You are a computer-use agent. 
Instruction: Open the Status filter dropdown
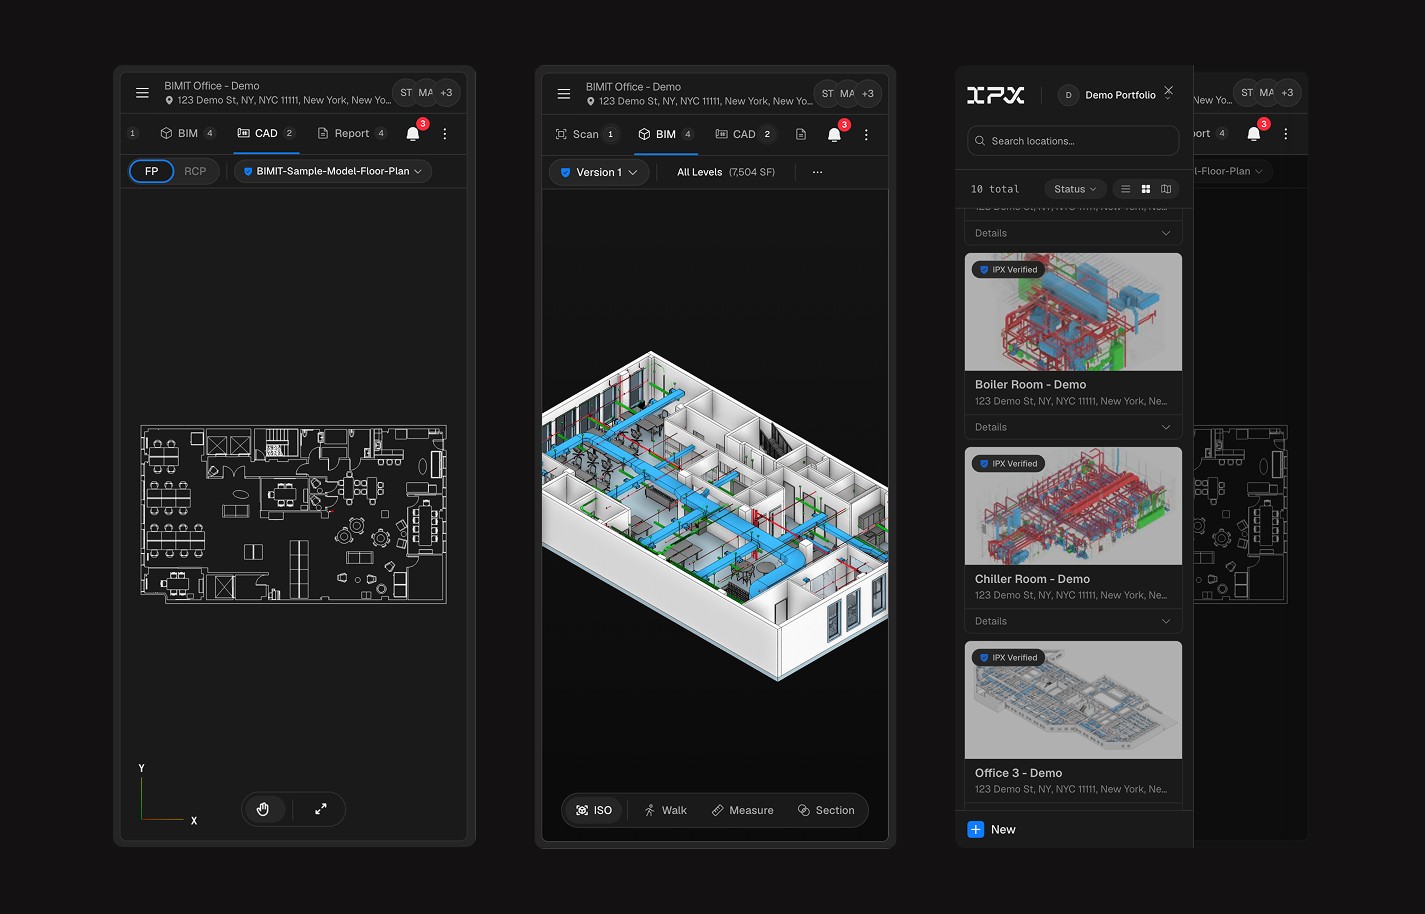point(1075,189)
